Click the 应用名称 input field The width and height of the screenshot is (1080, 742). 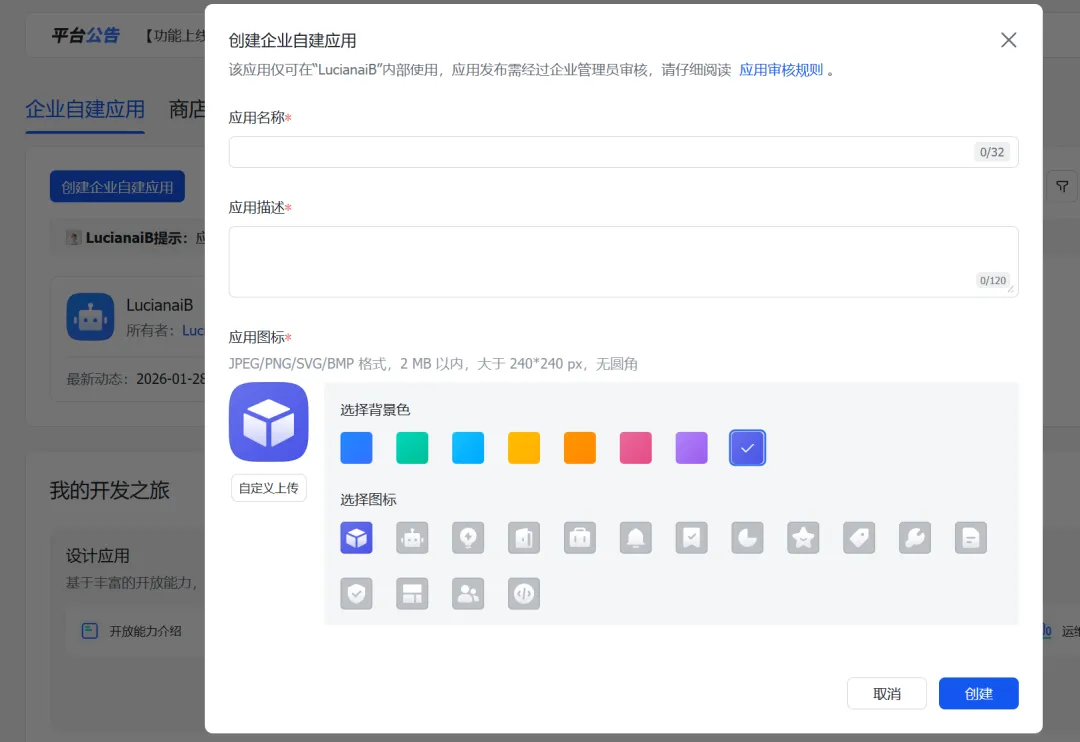tap(623, 152)
